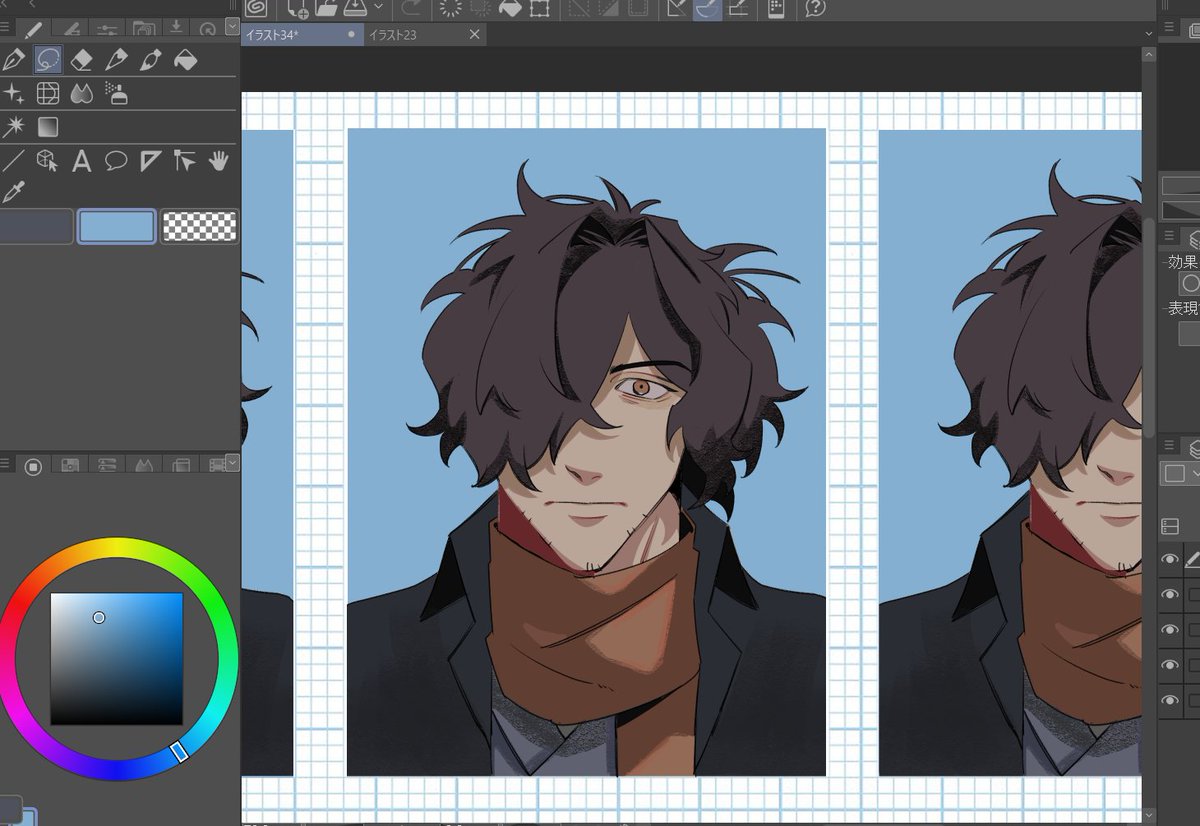This screenshot has width=1200, height=826.
Task: Click the 効果 label
Action: pyautogui.click(x=1183, y=261)
